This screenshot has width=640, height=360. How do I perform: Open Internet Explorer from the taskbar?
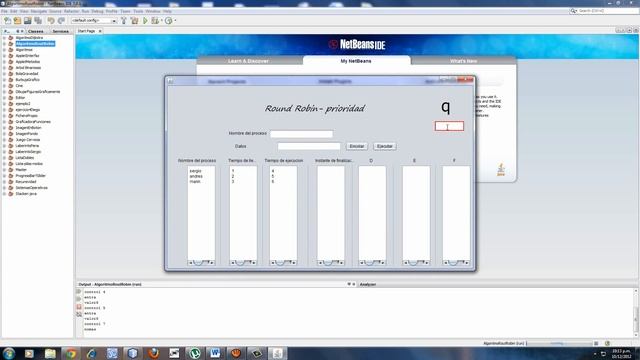coord(91,353)
